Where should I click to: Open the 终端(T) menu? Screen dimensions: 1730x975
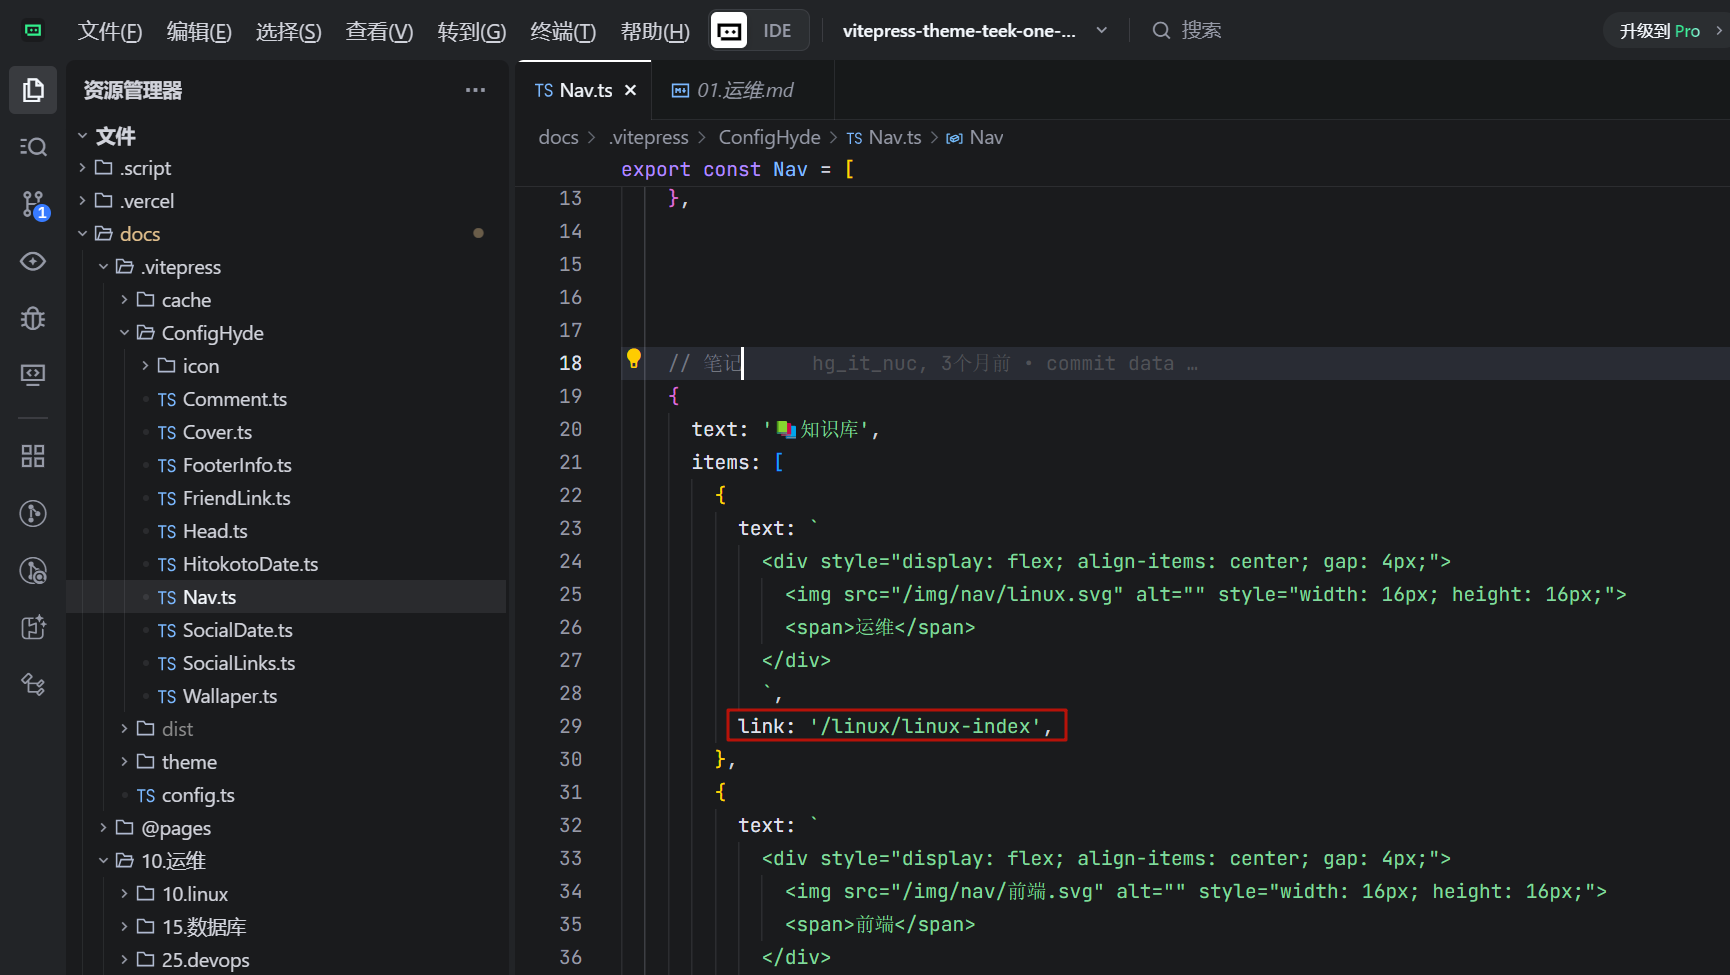click(x=563, y=31)
